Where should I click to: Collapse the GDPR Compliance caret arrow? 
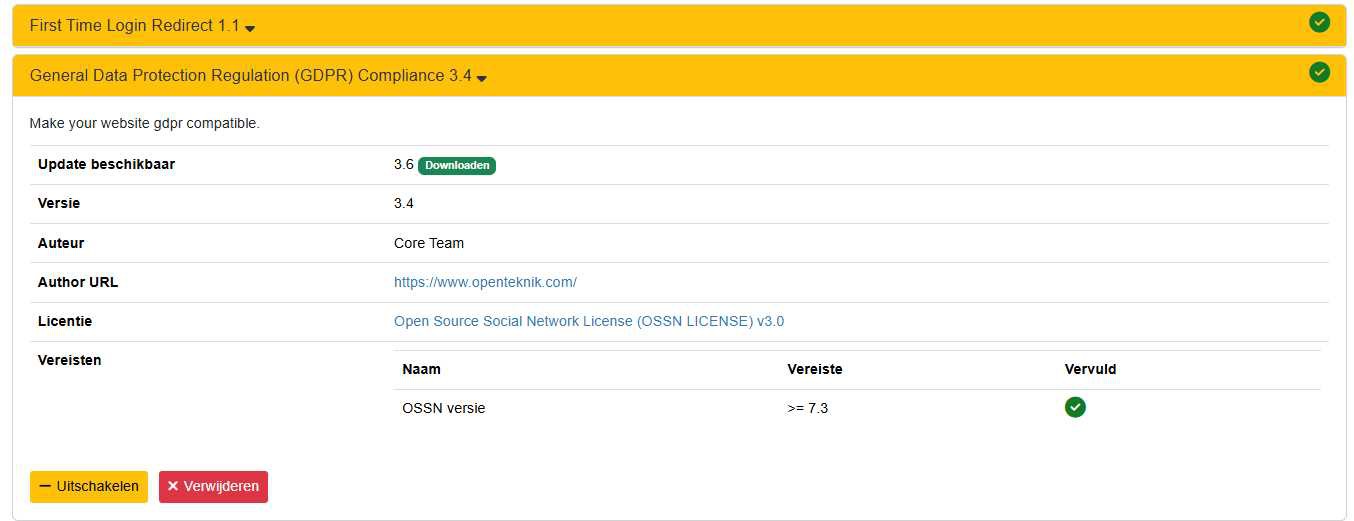[x=481, y=79]
